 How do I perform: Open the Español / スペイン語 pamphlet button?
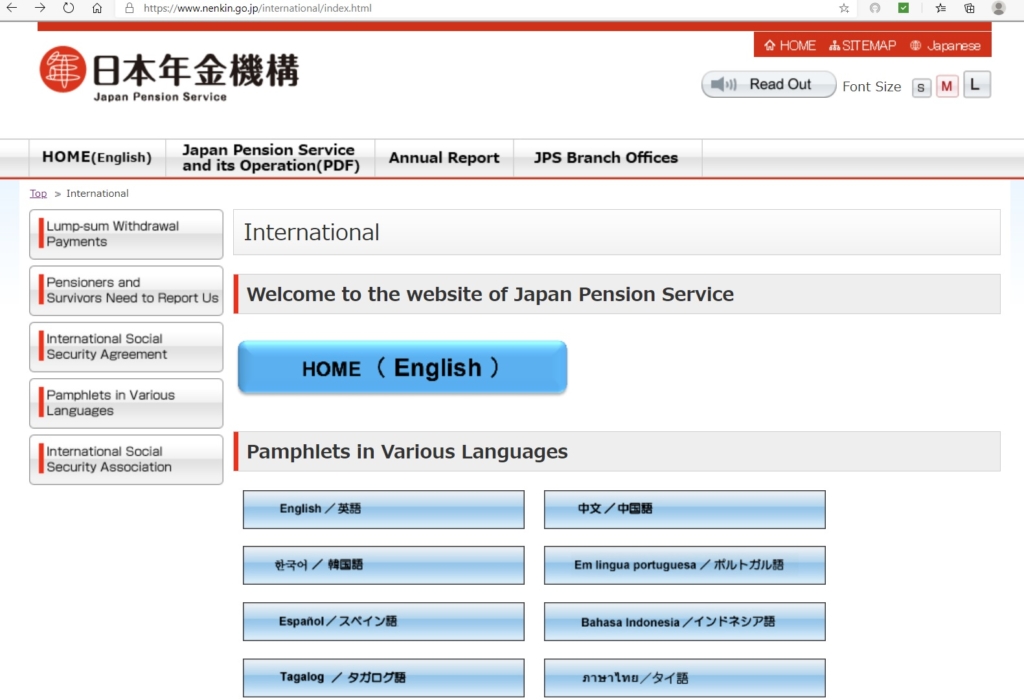click(x=383, y=622)
